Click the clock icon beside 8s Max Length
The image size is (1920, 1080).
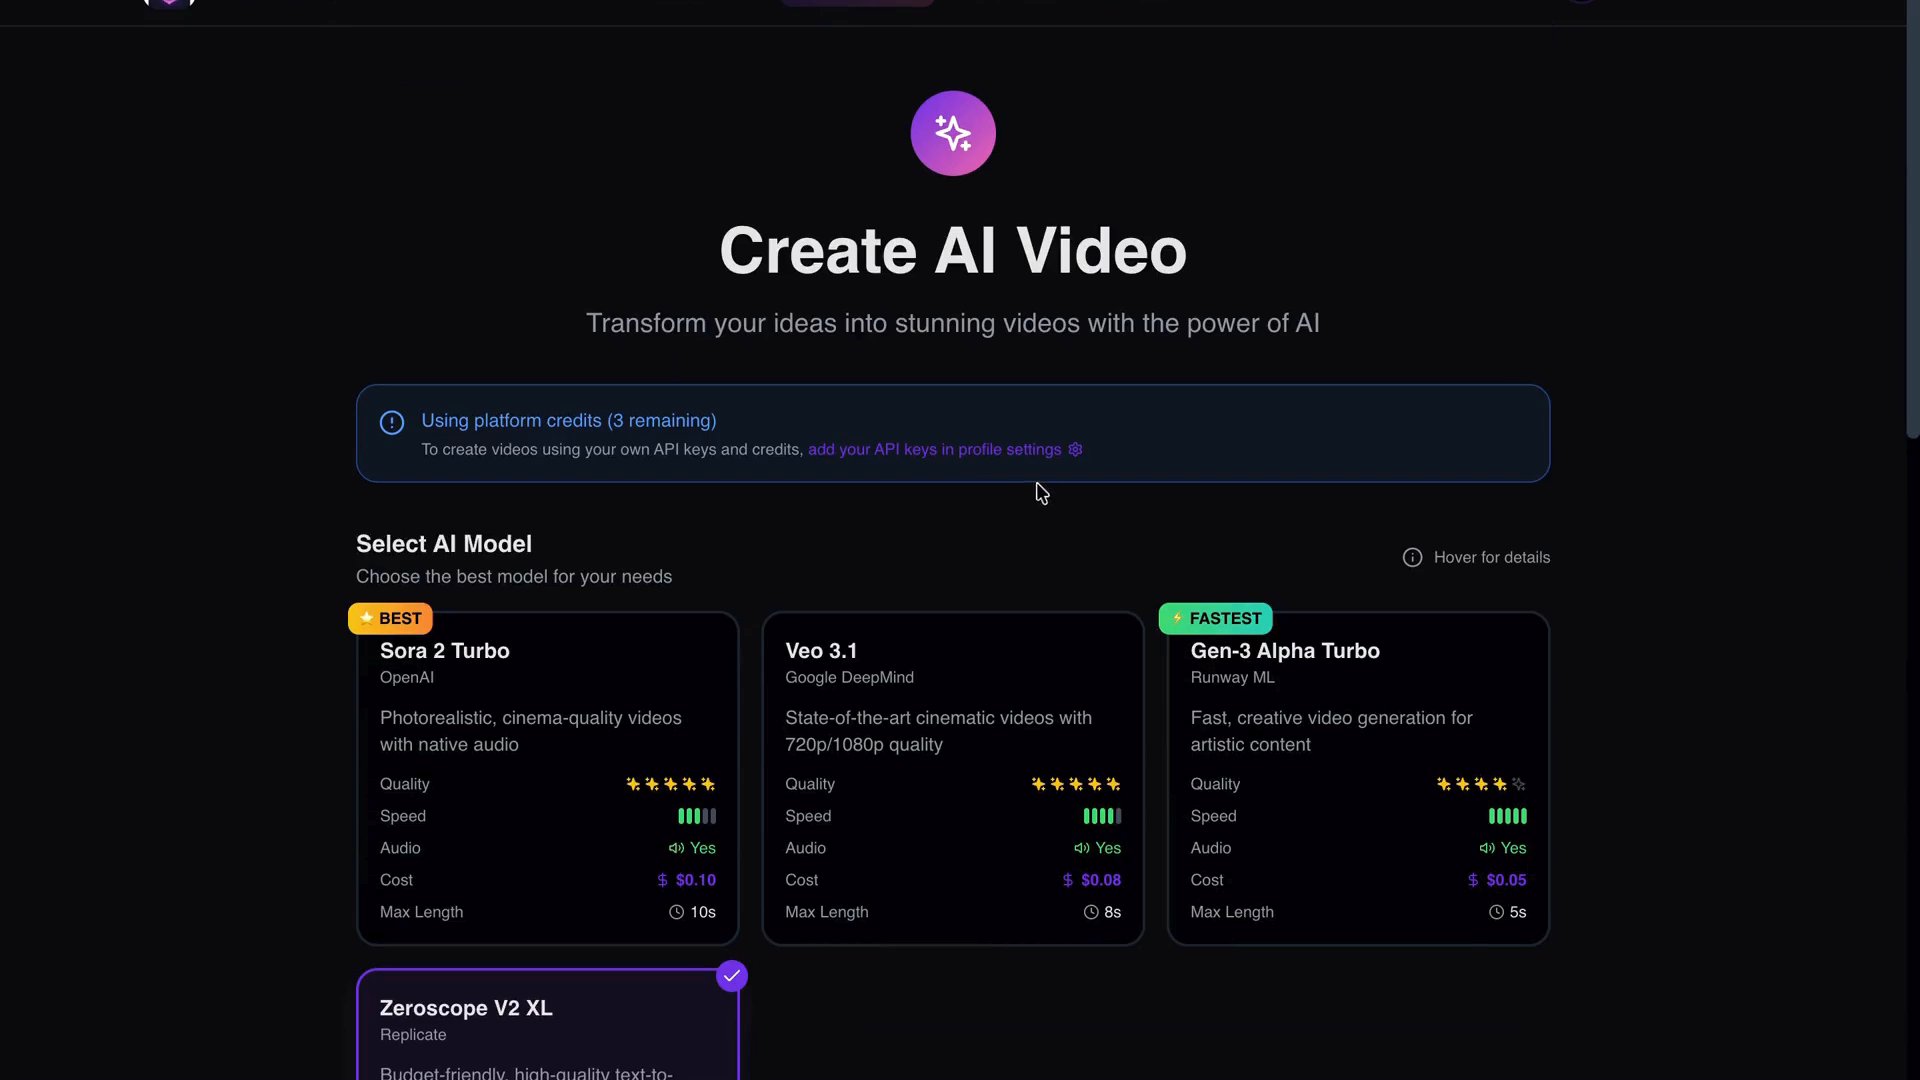(x=1091, y=912)
